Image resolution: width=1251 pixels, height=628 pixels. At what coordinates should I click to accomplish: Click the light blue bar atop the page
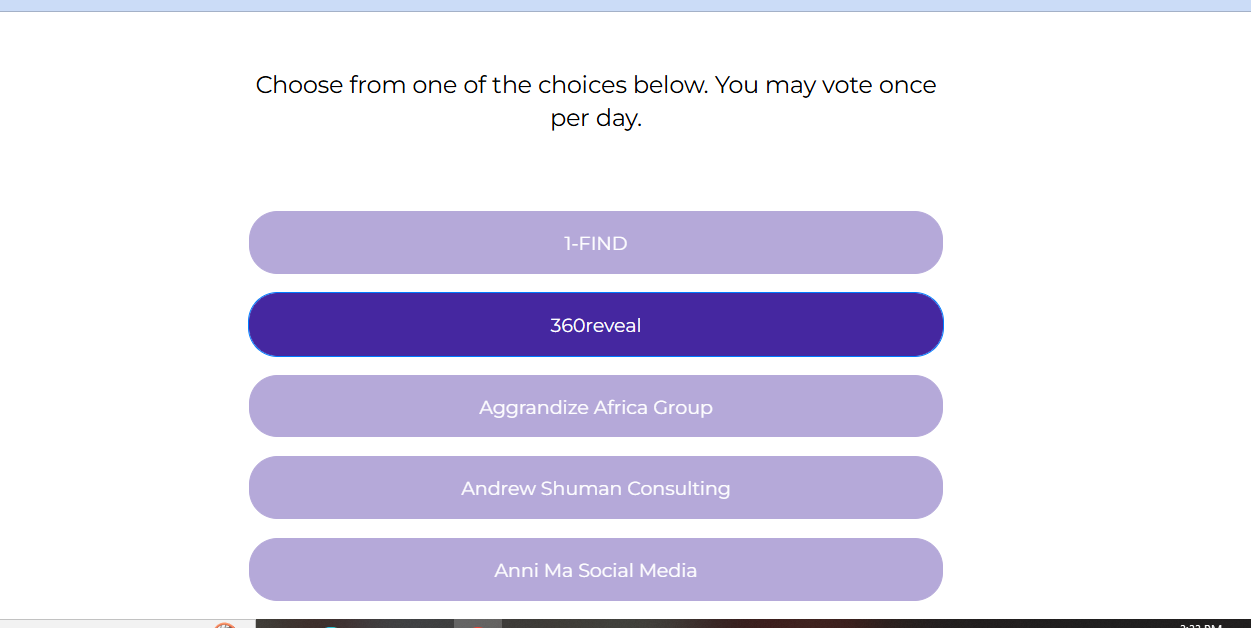(x=625, y=5)
